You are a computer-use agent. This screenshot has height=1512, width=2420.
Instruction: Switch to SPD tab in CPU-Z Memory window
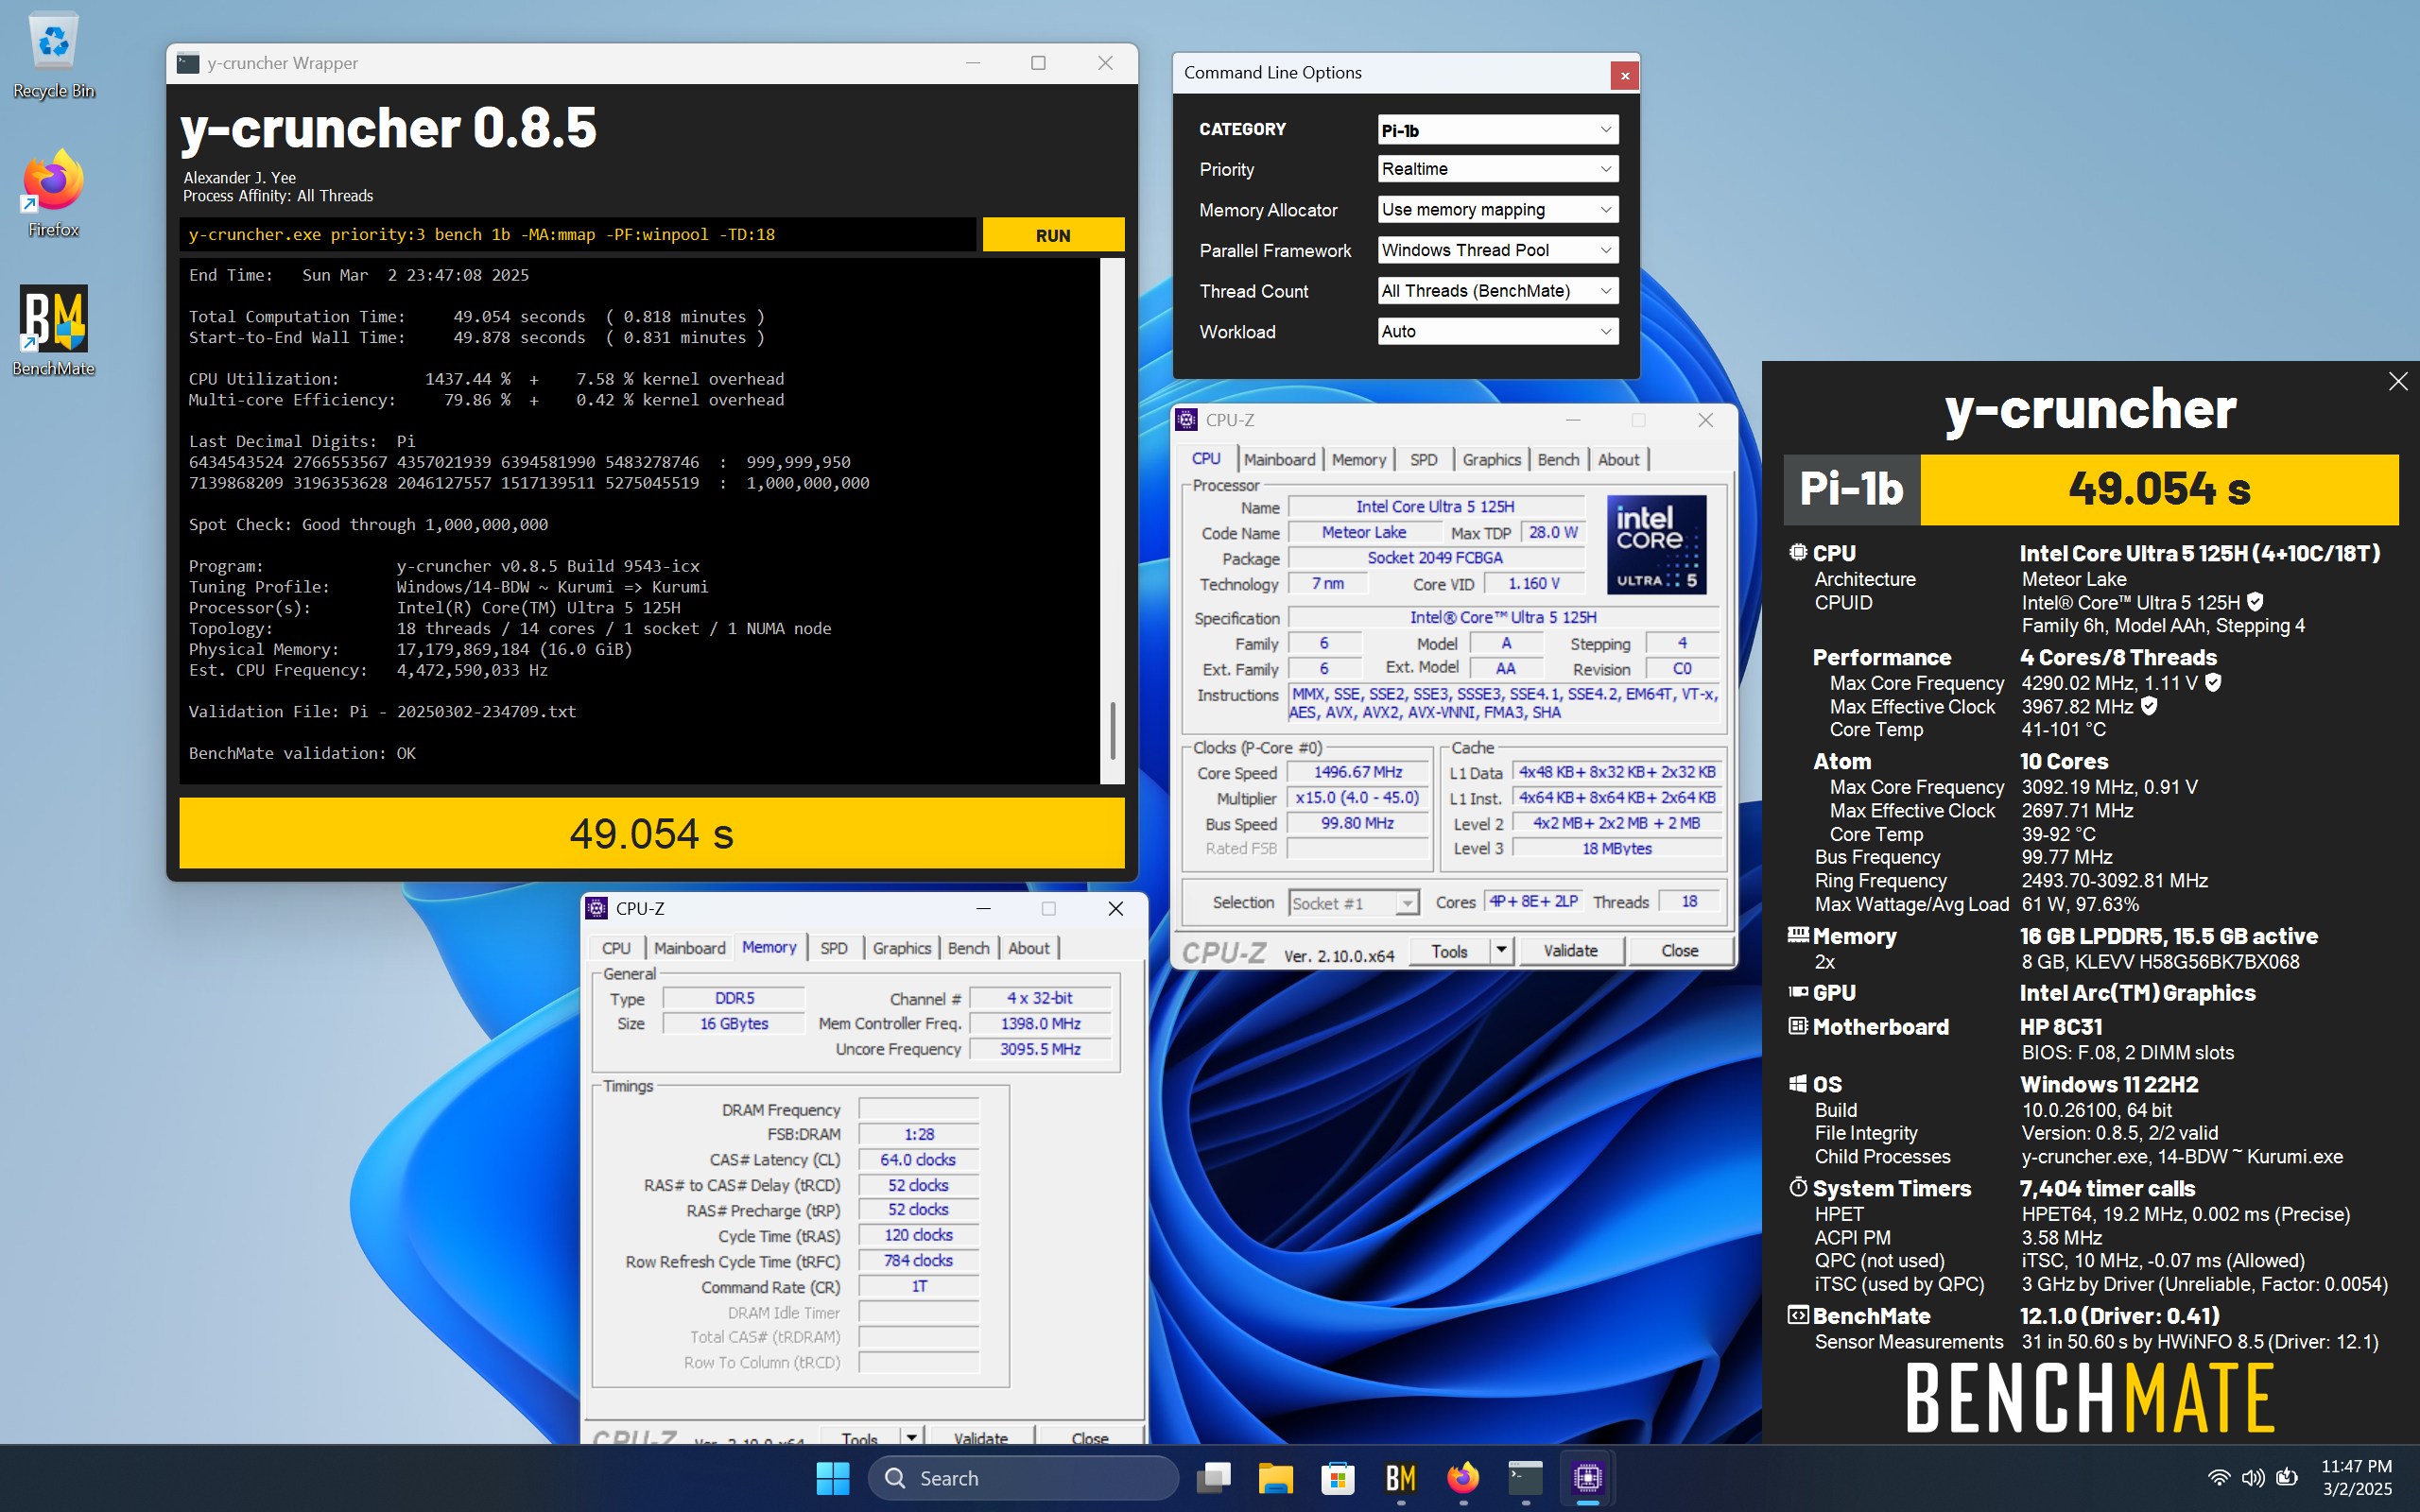[833, 948]
